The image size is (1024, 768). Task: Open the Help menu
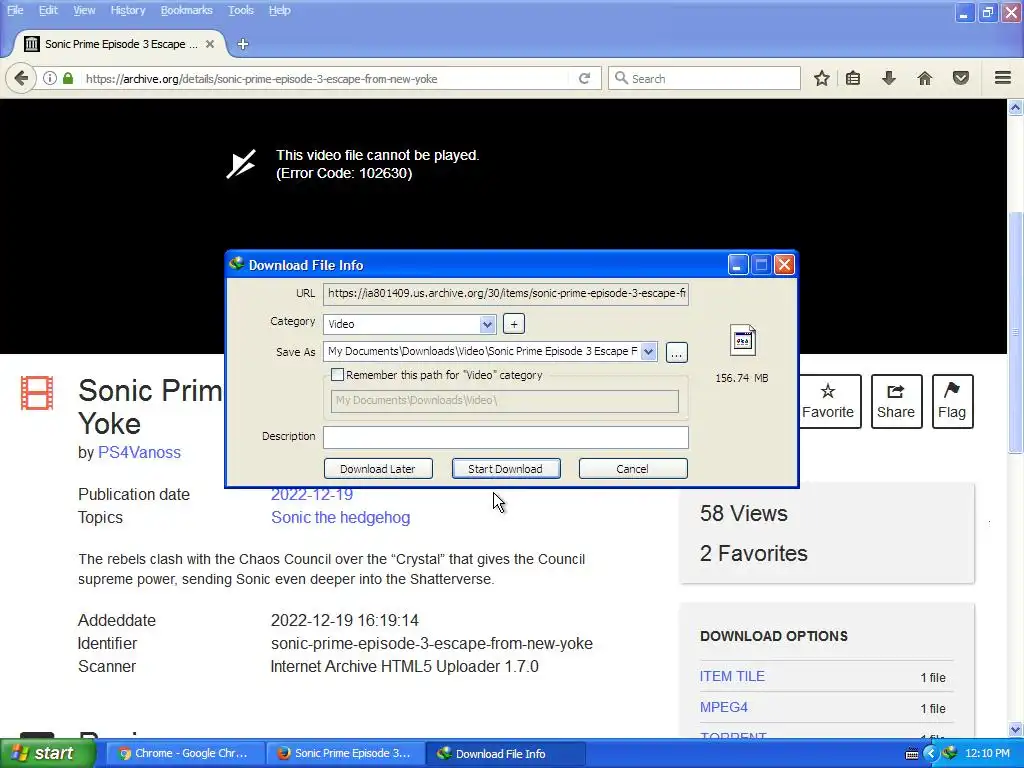pyautogui.click(x=280, y=10)
